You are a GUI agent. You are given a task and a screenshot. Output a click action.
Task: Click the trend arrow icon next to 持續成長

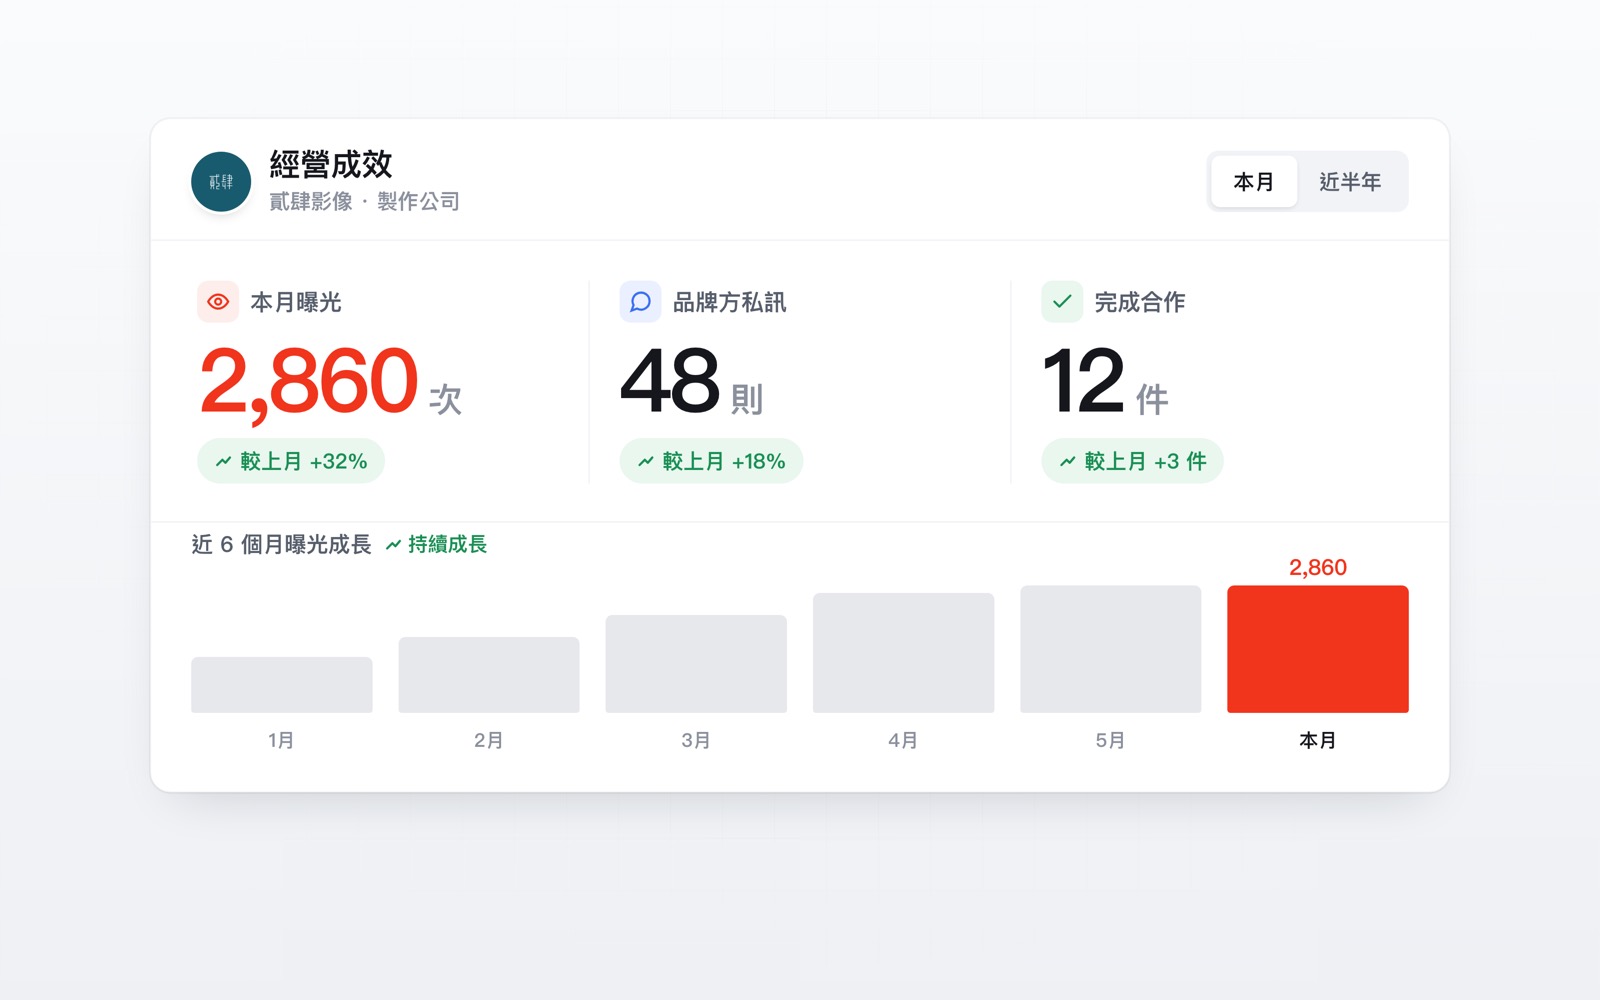click(x=394, y=545)
